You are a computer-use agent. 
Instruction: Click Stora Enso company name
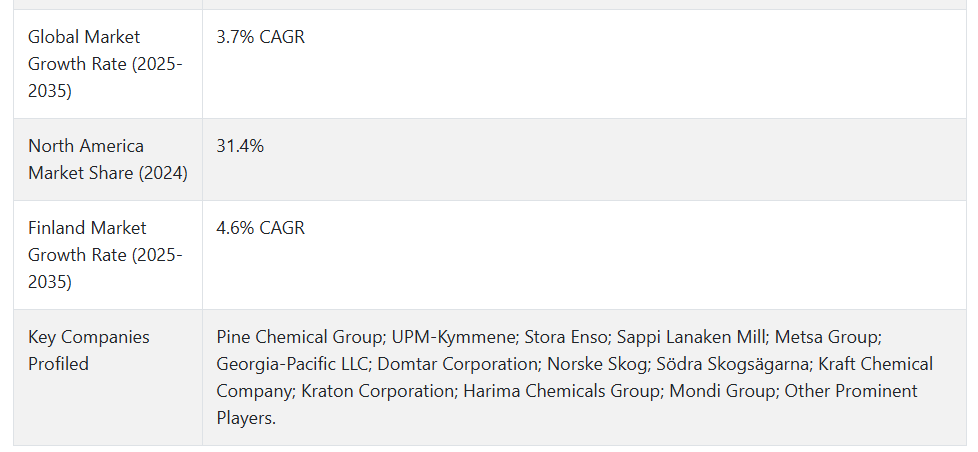(x=566, y=337)
